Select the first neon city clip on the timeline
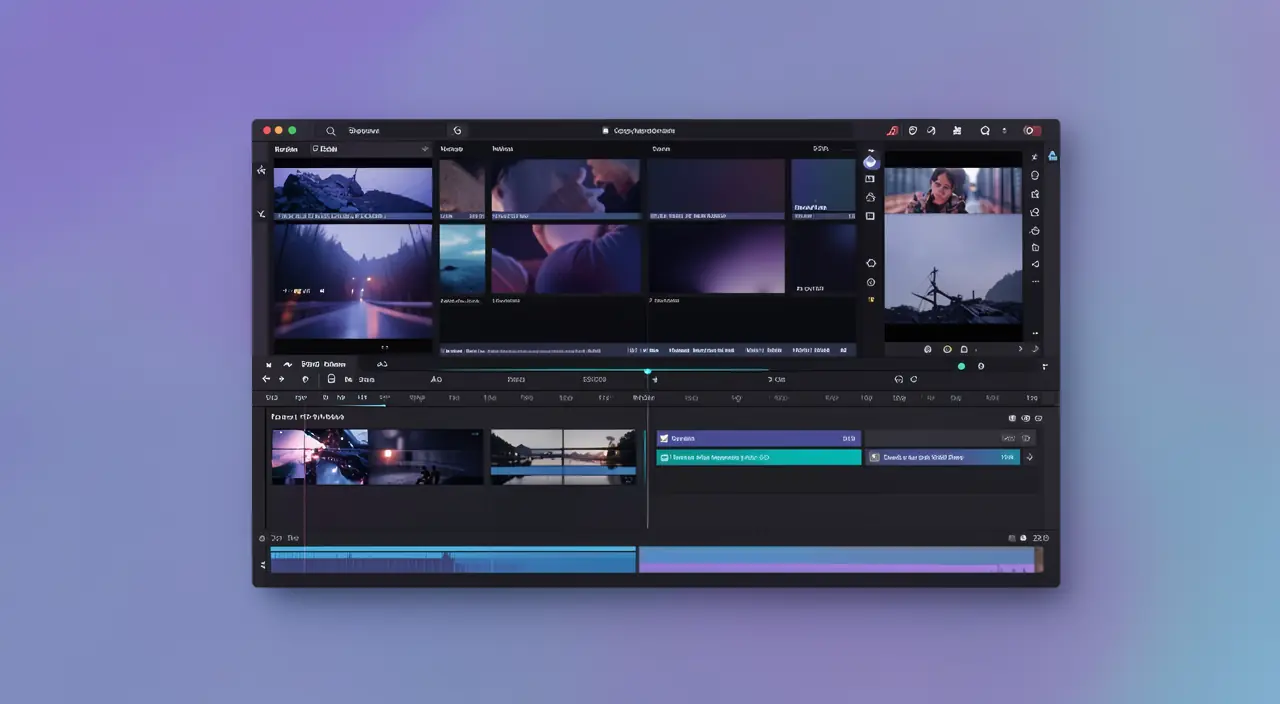Image resolution: width=1280 pixels, height=704 pixels. (321, 457)
